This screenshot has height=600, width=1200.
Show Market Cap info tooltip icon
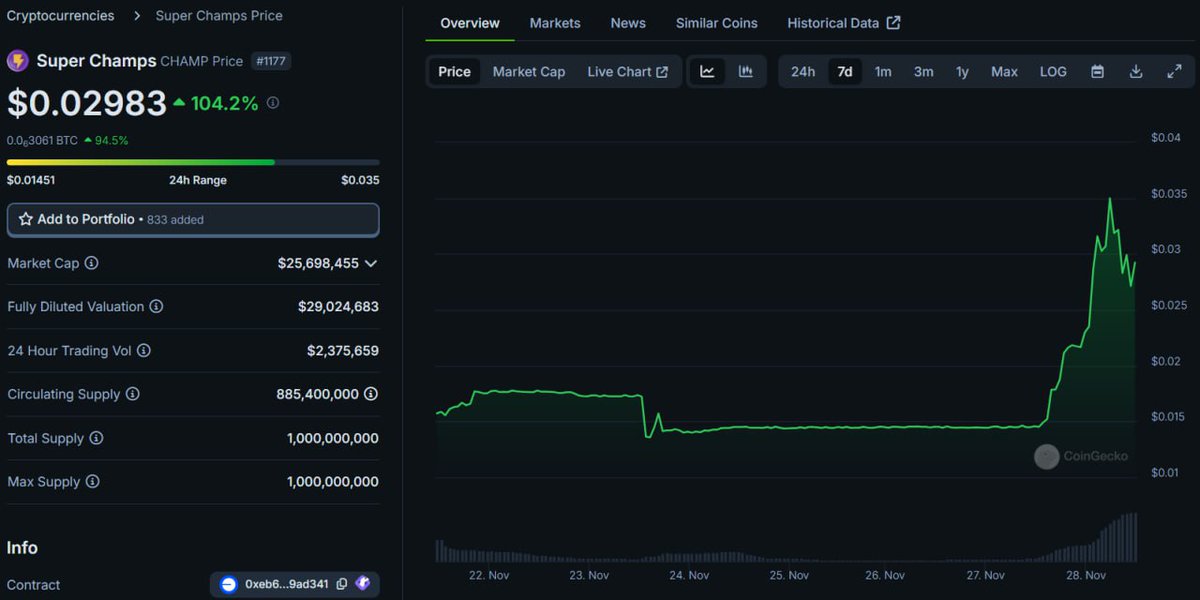coord(91,263)
